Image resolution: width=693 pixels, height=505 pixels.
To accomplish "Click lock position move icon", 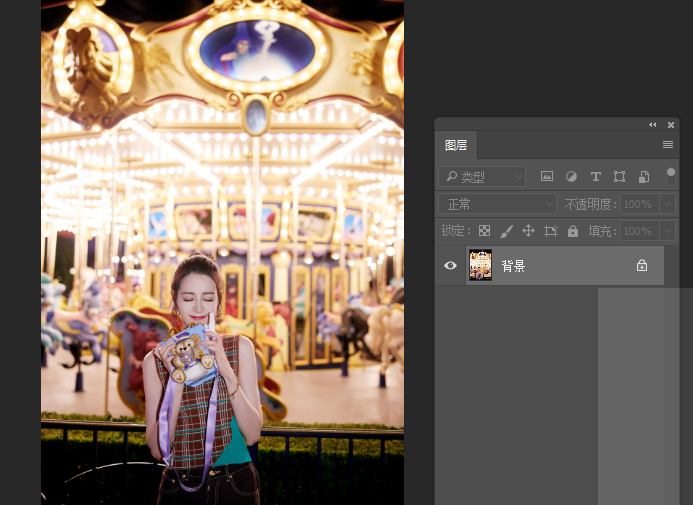I will 529,231.
